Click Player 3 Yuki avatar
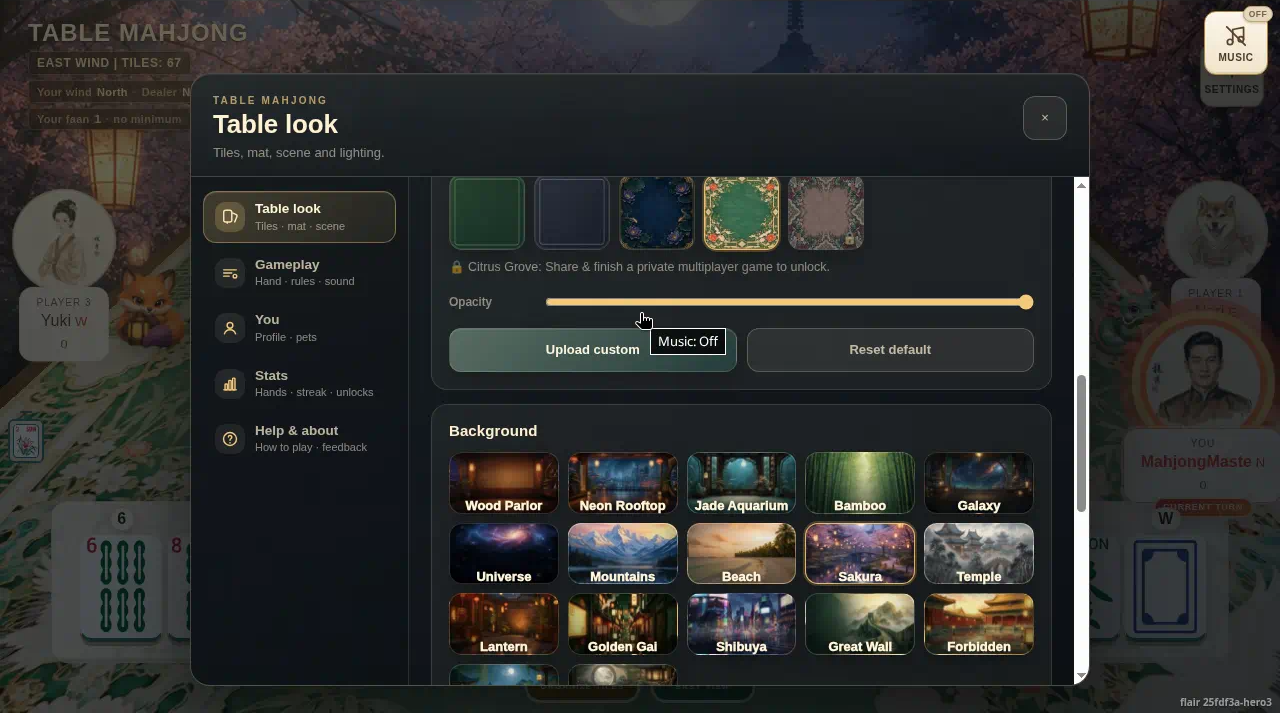Screen dimensions: 1280x713 point(64,241)
